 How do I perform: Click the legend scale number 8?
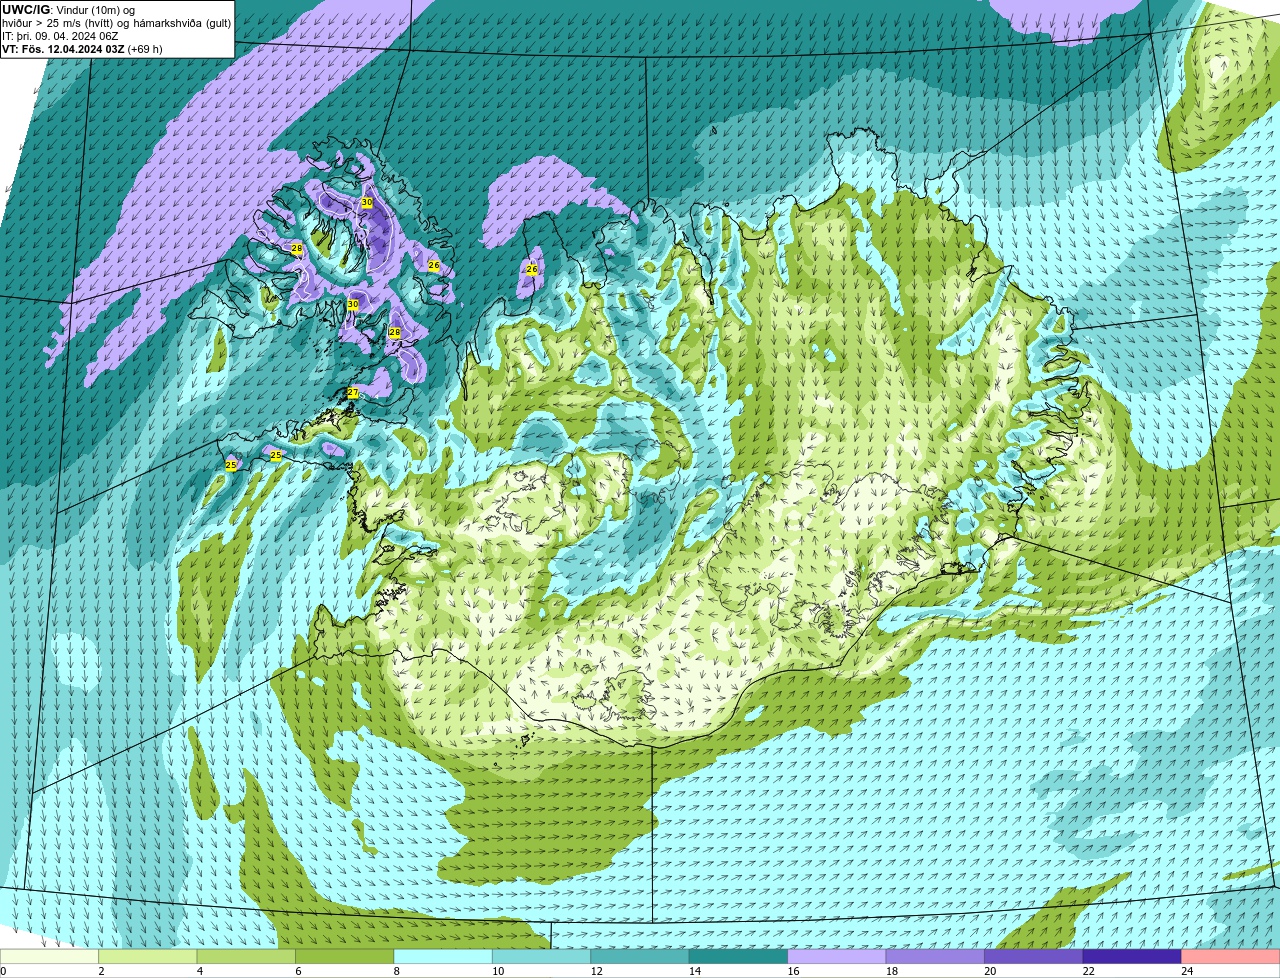pyautogui.click(x=396, y=971)
